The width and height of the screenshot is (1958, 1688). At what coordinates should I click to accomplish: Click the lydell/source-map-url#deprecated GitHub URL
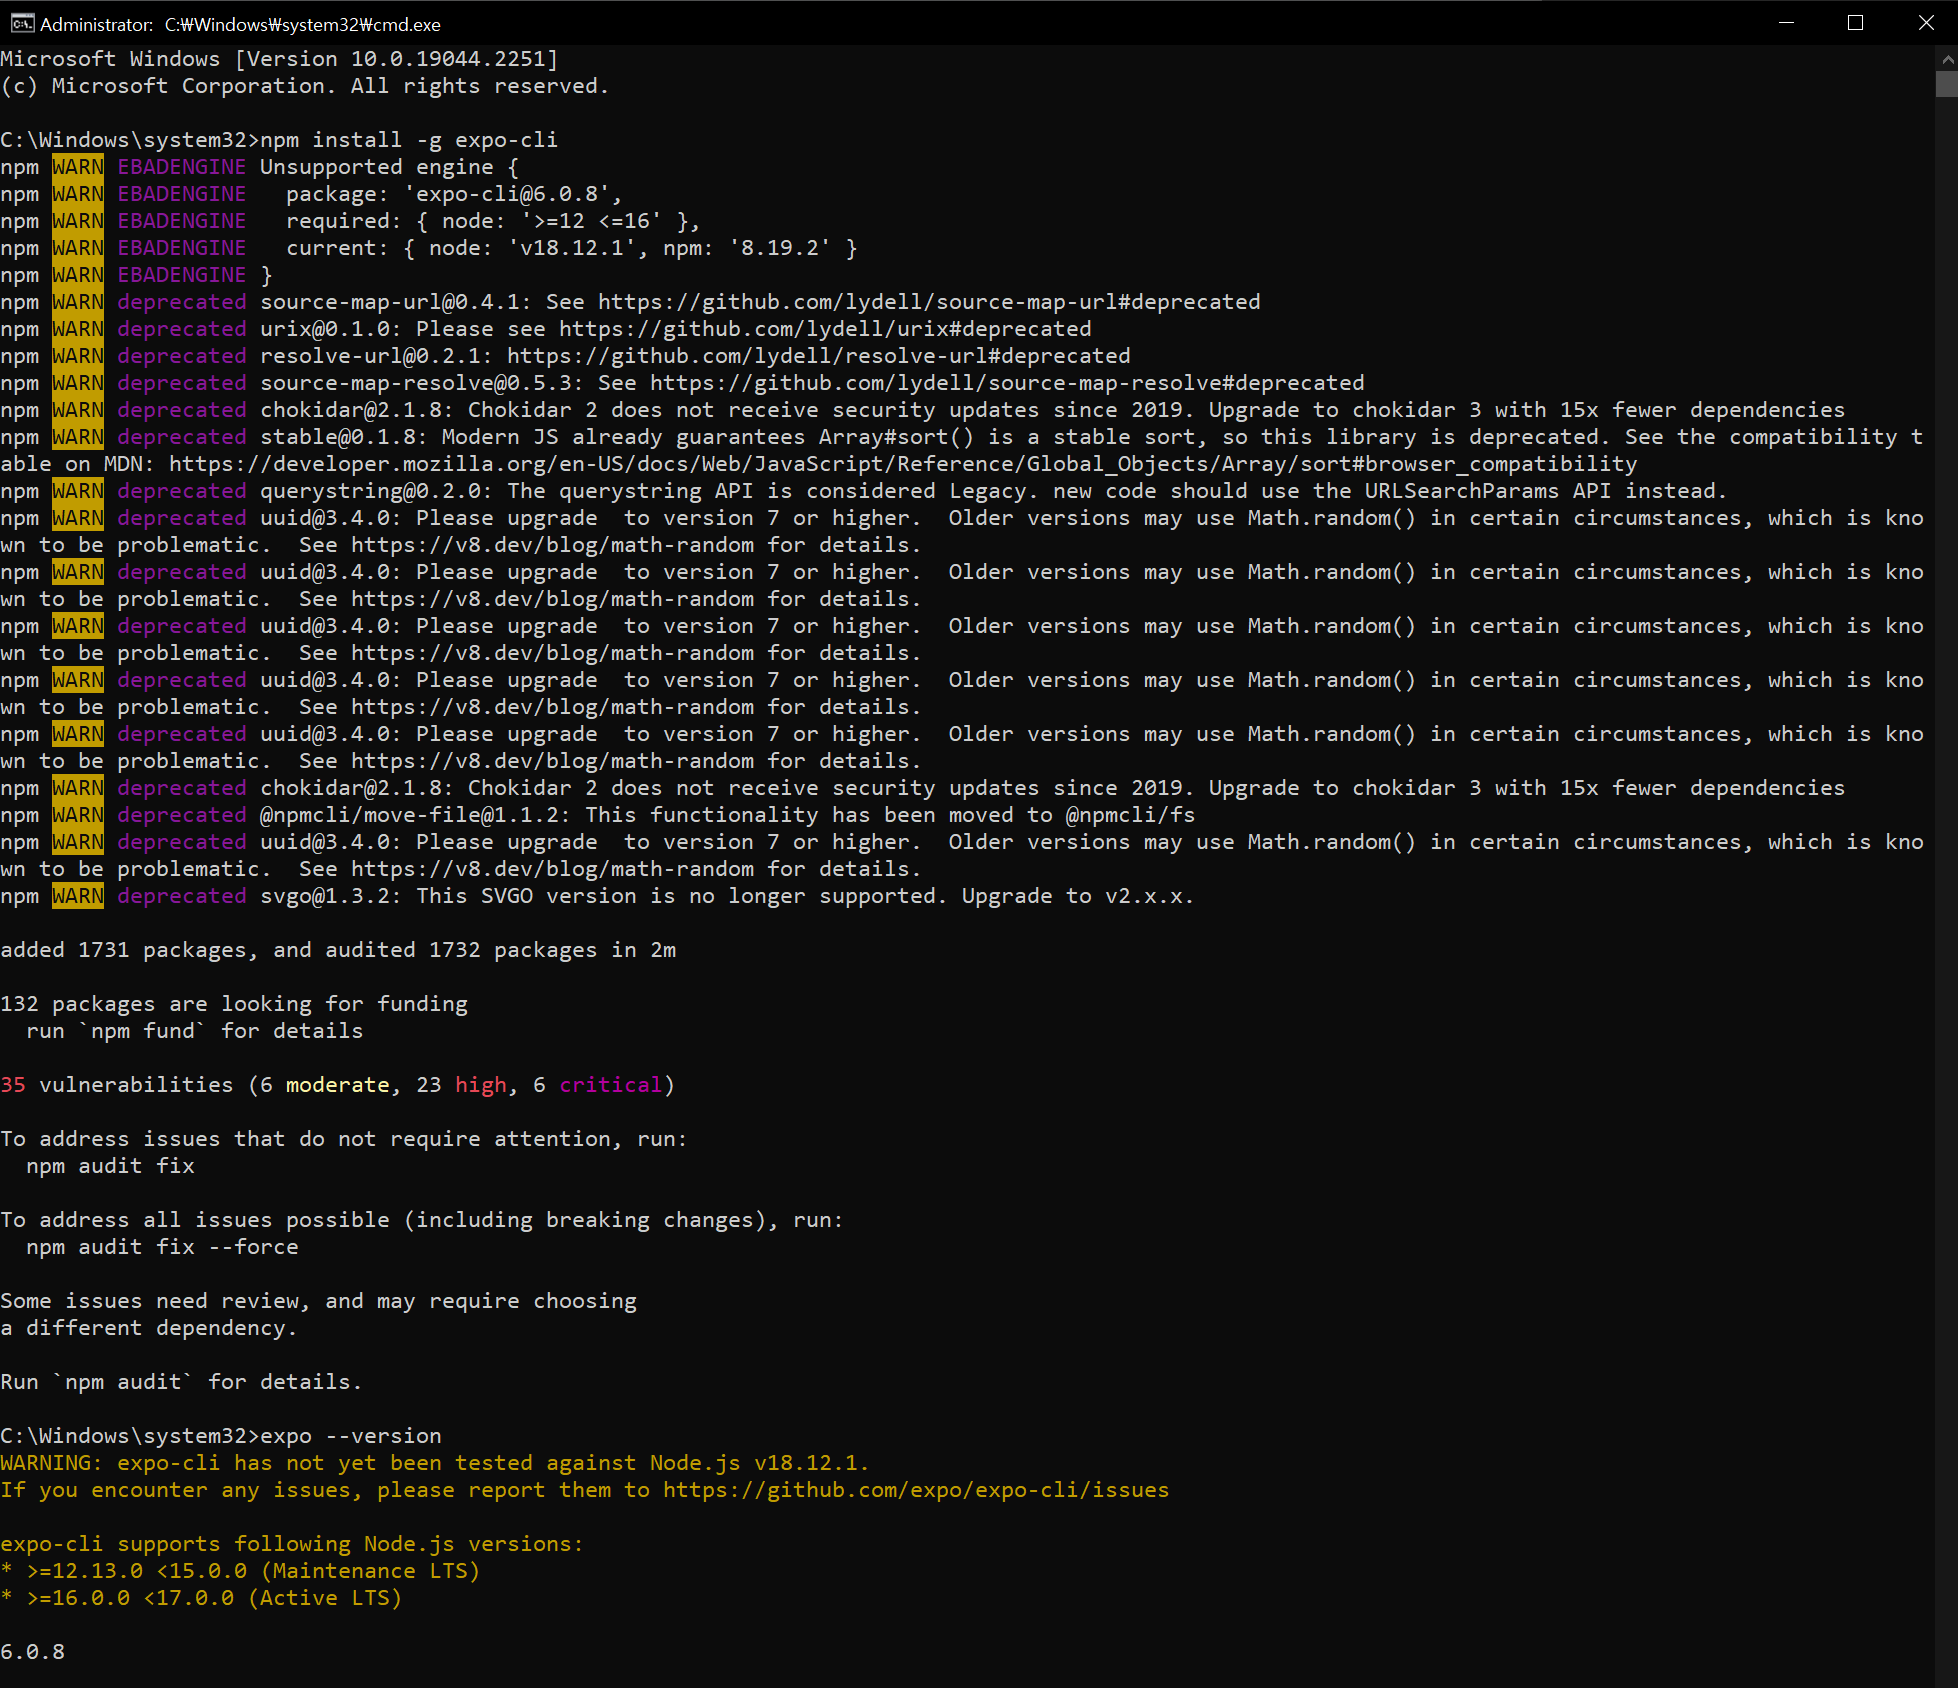(929, 302)
